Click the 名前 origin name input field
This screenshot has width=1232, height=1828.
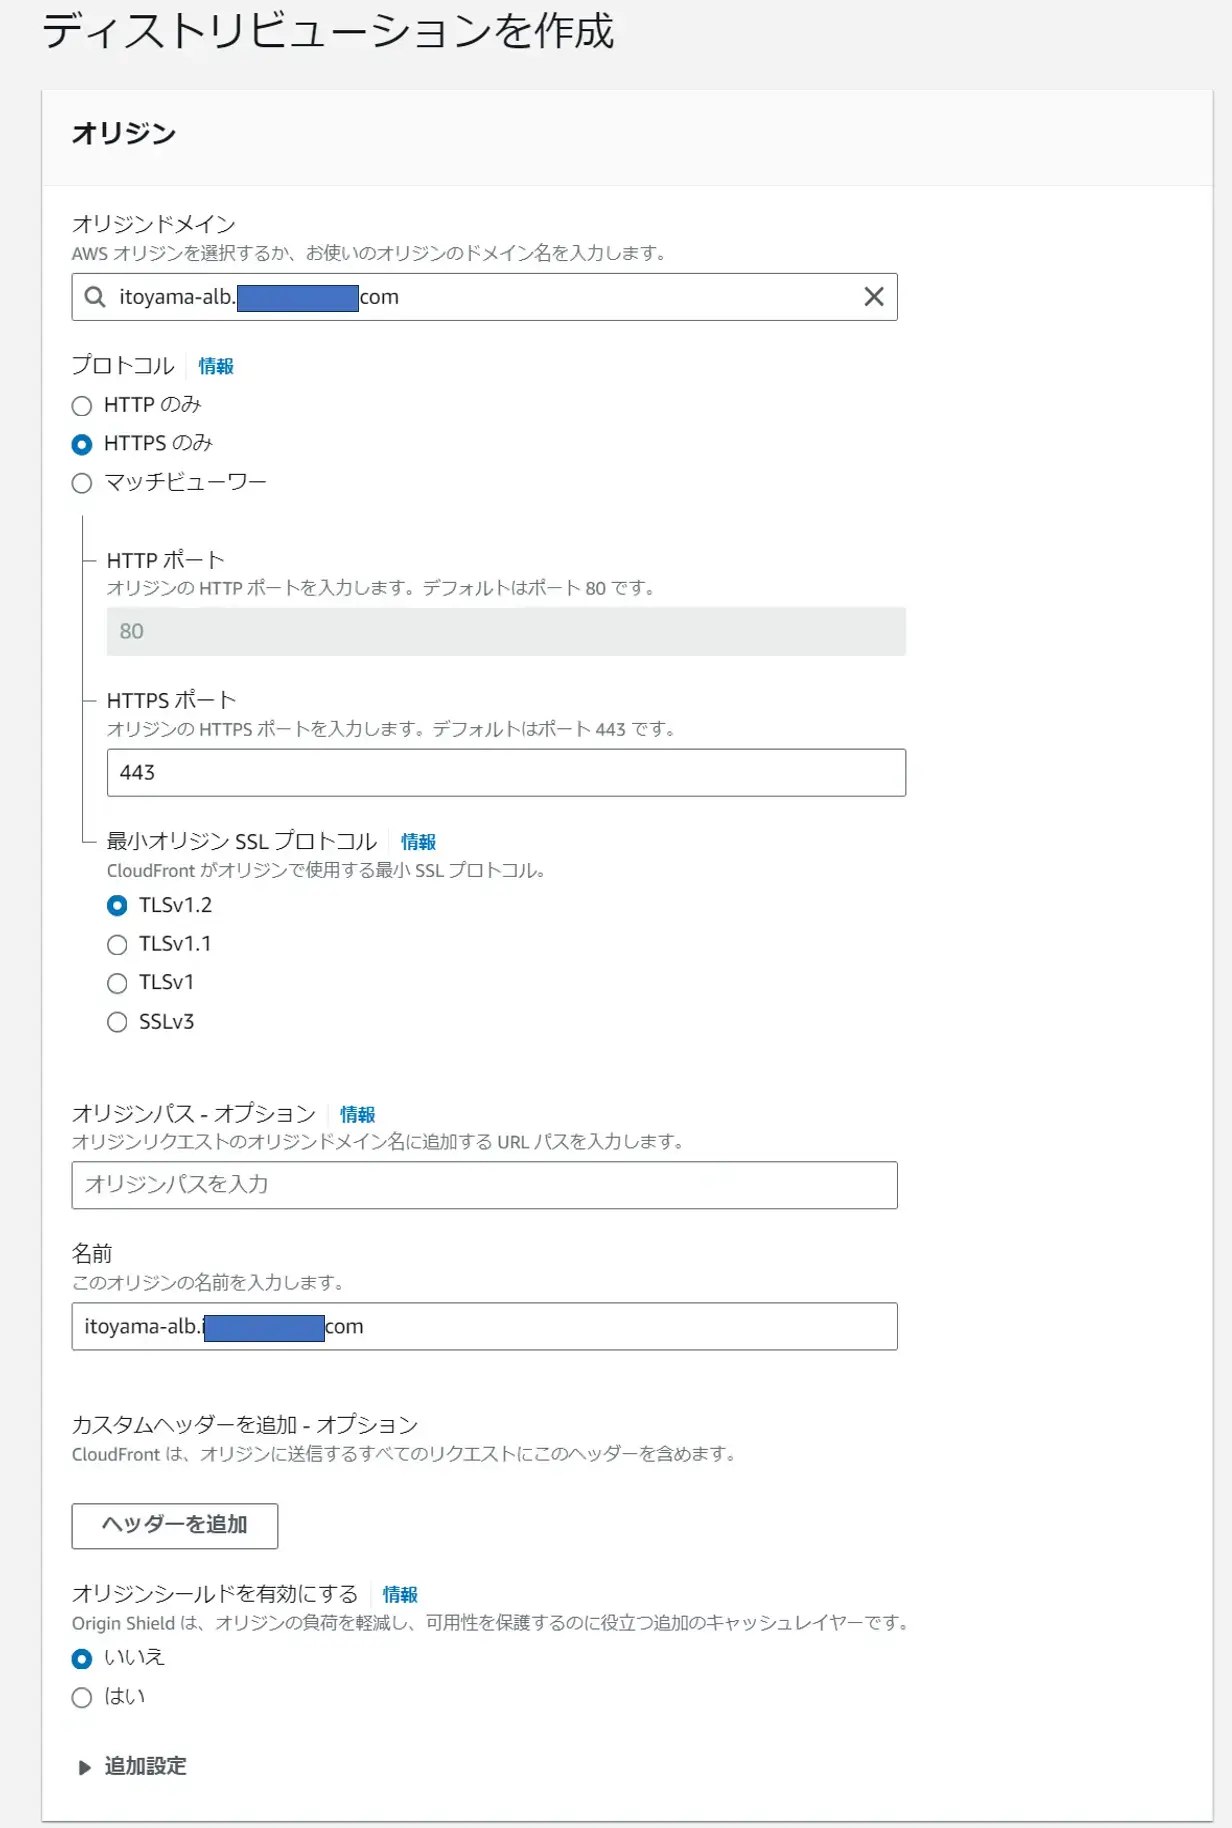[484, 1327]
